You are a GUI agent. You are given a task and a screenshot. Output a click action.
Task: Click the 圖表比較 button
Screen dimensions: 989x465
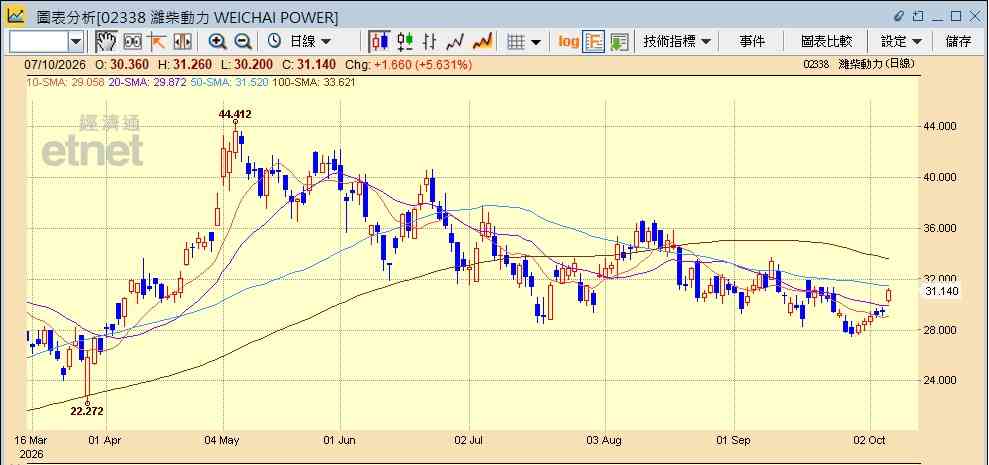(x=826, y=42)
